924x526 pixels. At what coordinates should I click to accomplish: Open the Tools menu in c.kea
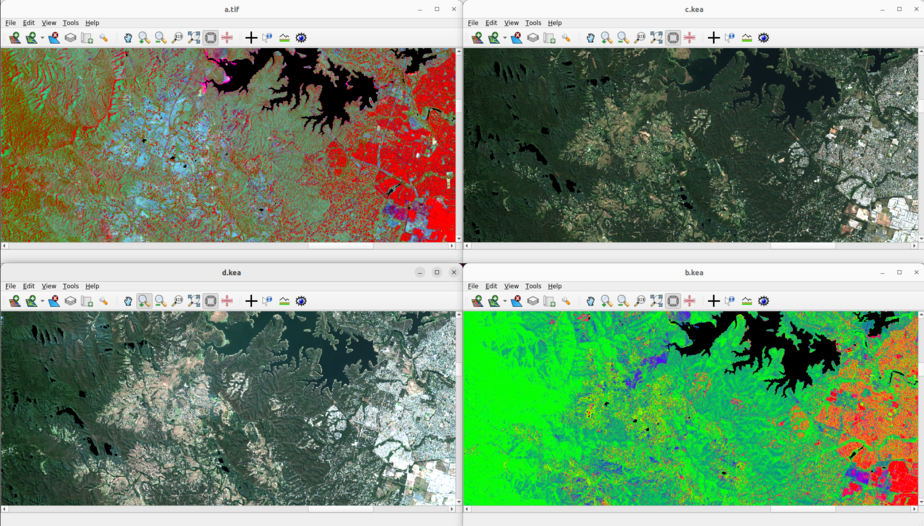(533, 23)
